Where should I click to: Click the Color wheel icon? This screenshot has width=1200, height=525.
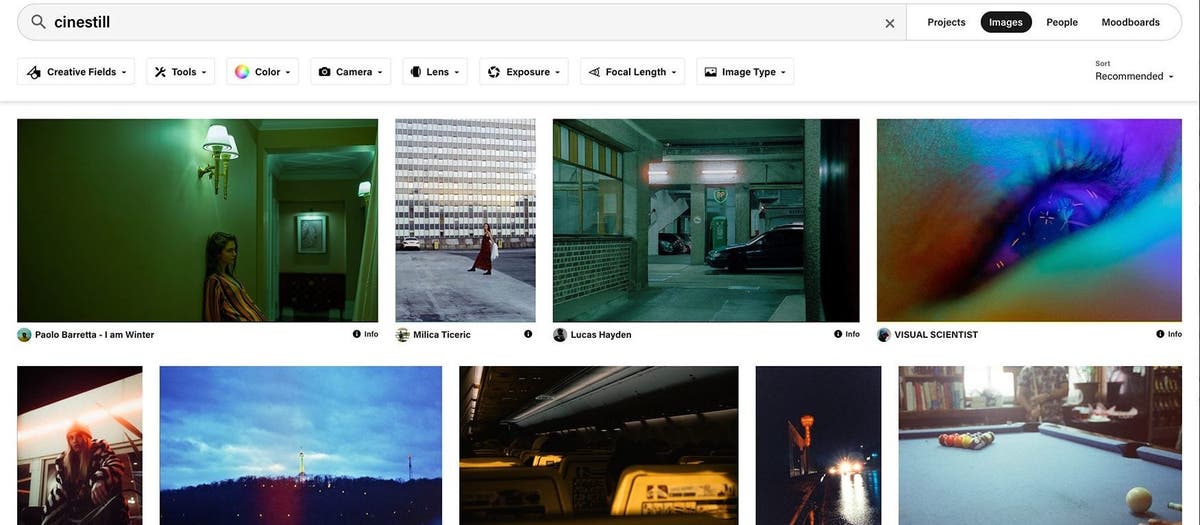[242, 72]
